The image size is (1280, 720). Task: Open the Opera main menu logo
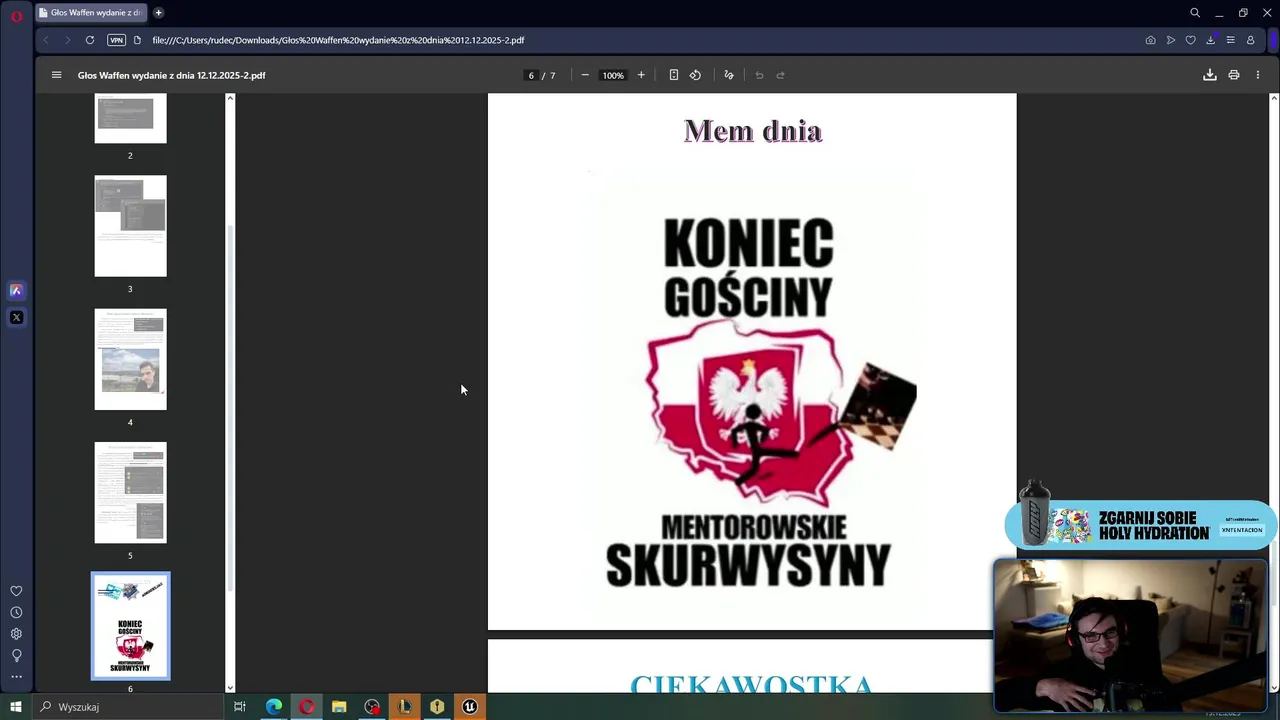pos(16,15)
